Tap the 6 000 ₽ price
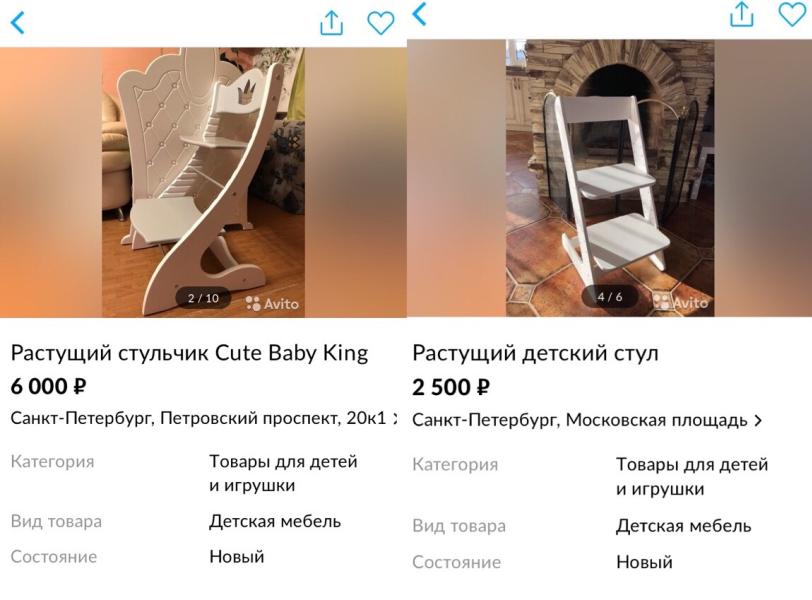 click(x=48, y=387)
